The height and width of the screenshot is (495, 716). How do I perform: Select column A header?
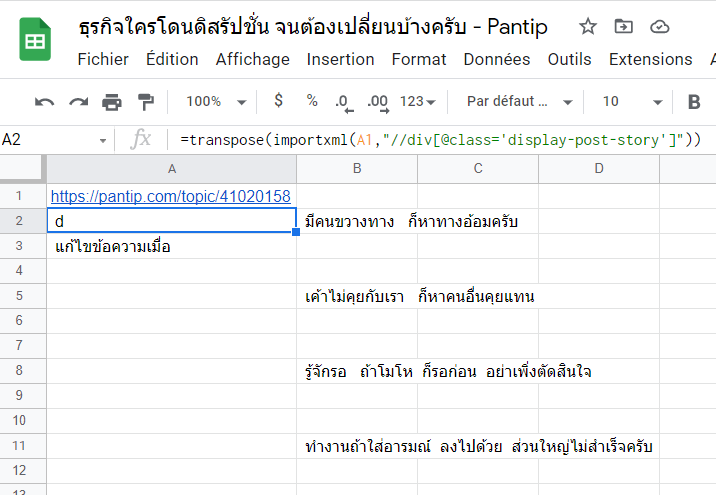(172, 169)
